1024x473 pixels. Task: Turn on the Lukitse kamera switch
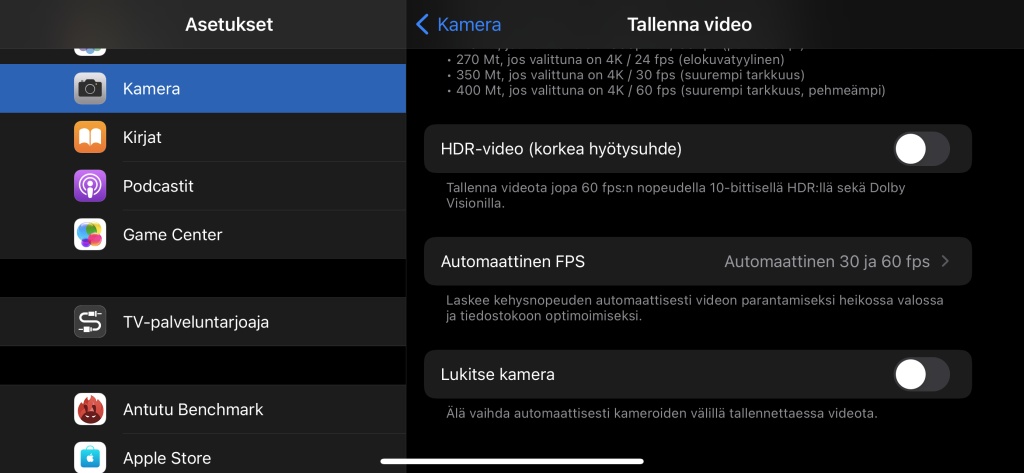pos(921,374)
